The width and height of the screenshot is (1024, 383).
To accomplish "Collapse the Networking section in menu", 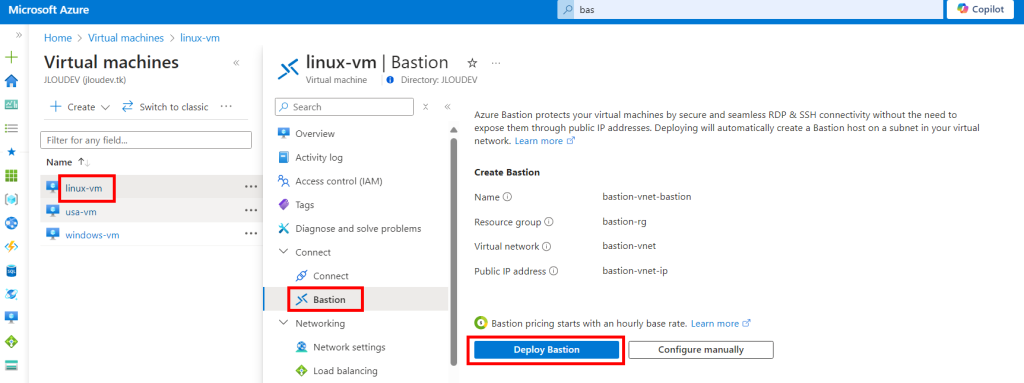I will click(x=283, y=324).
